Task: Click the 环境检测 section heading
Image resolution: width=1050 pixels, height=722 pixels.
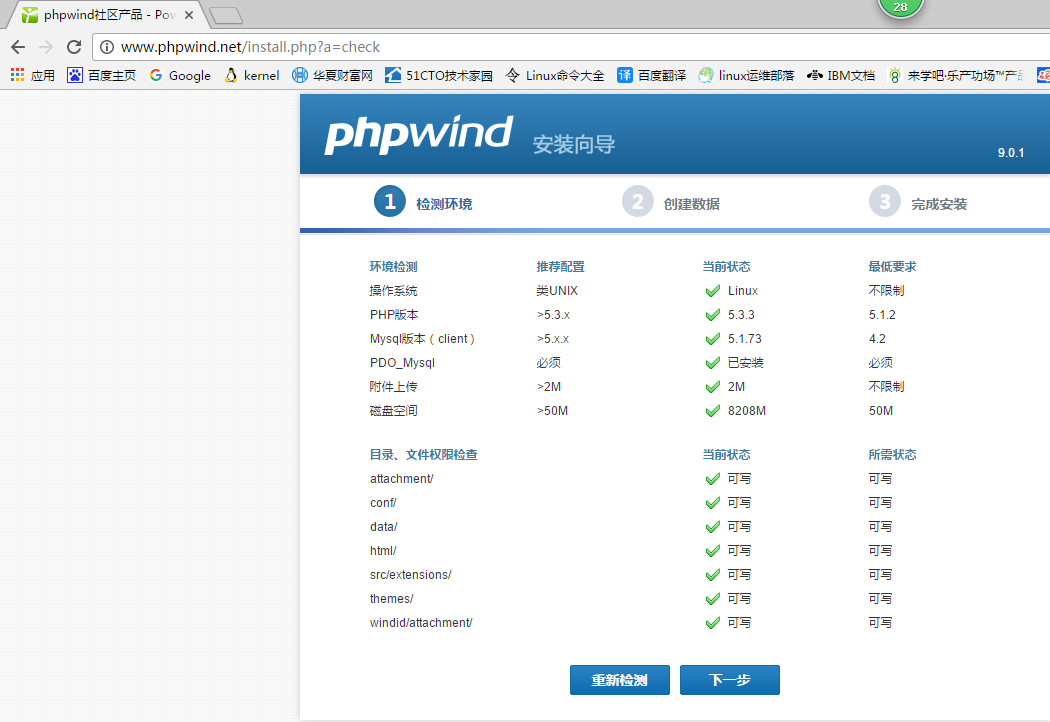Action: coord(393,267)
